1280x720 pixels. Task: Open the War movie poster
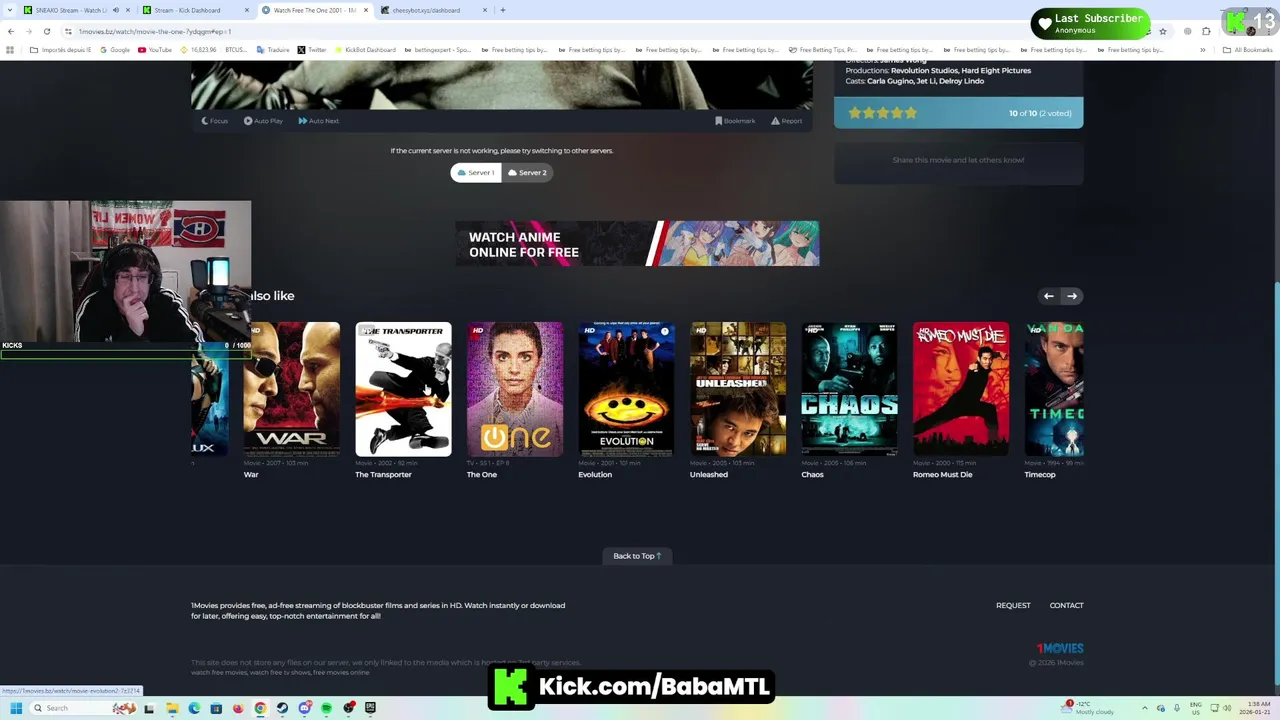tap(291, 389)
